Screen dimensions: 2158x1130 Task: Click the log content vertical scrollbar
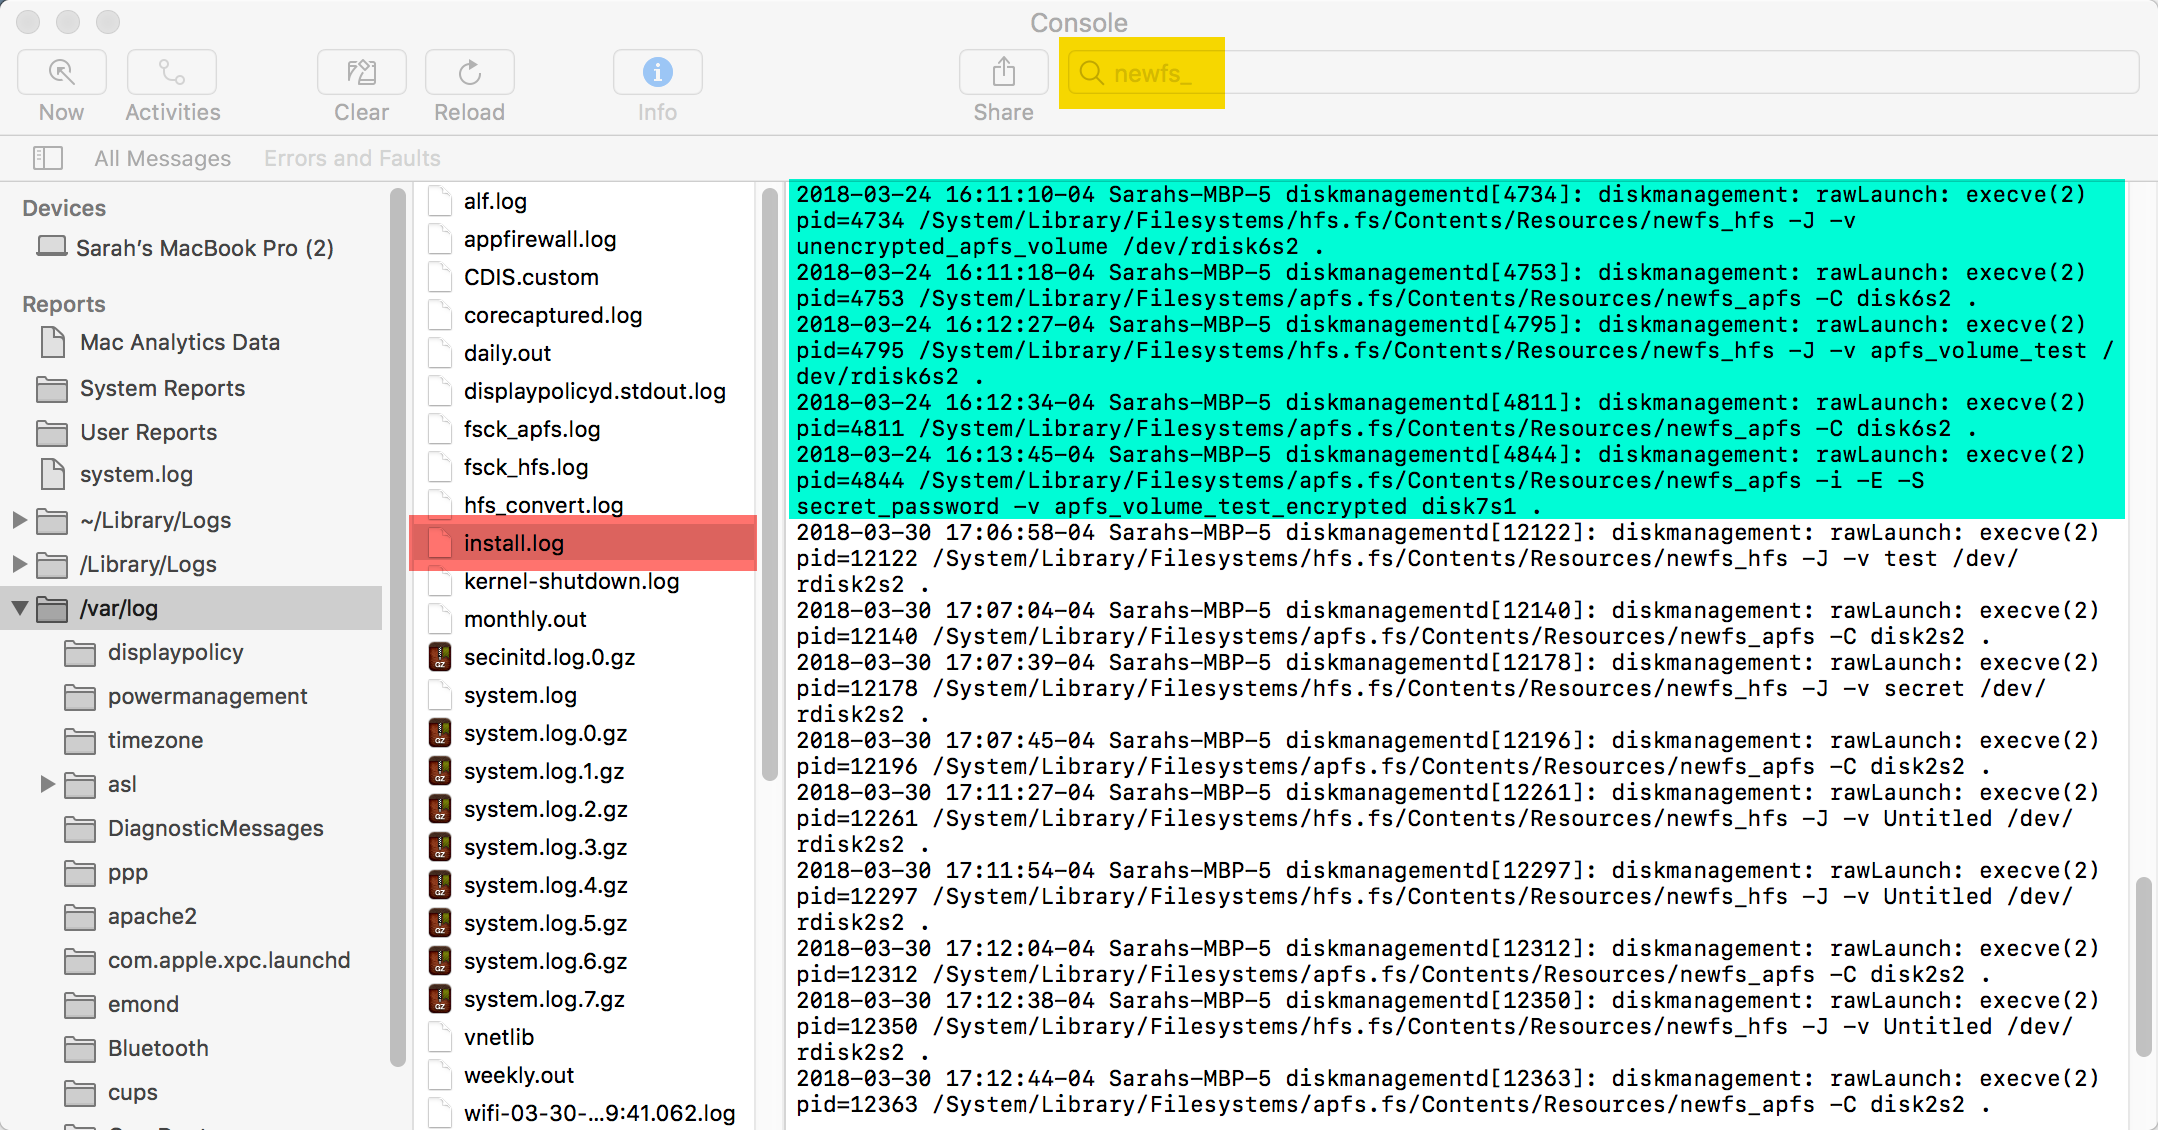tap(2143, 967)
